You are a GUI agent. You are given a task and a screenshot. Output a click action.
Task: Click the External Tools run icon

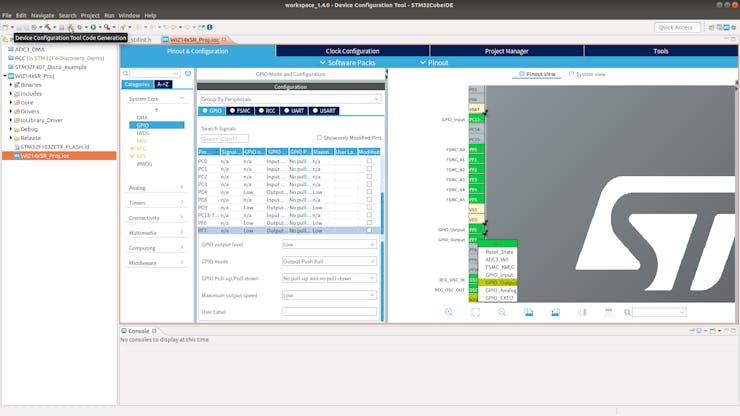point(107,27)
